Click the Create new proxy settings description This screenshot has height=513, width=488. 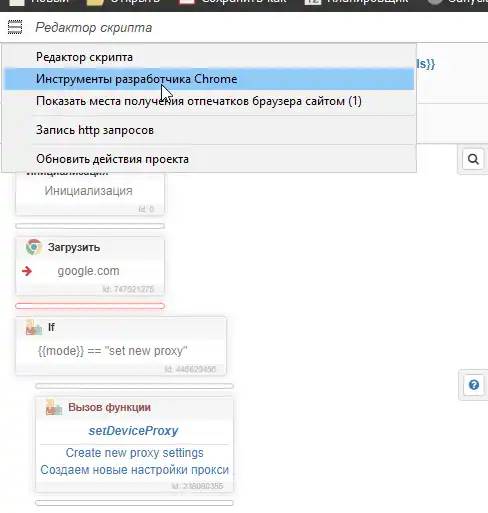tap(134, 453)
